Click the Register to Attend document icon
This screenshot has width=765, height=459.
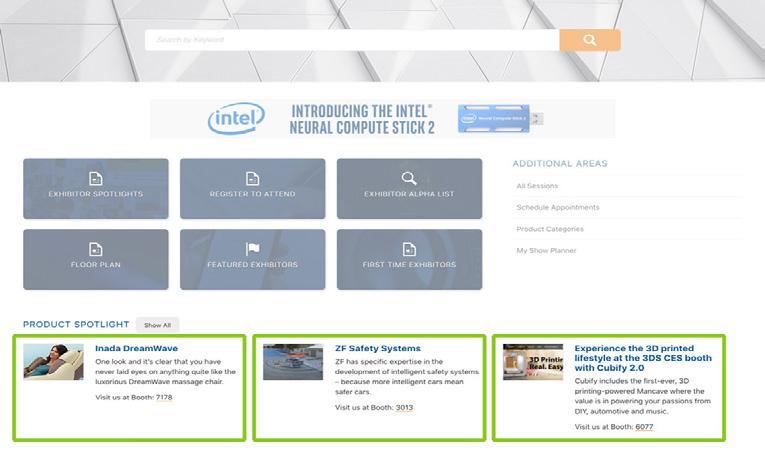pyautogui.click(x=252, y=179)
